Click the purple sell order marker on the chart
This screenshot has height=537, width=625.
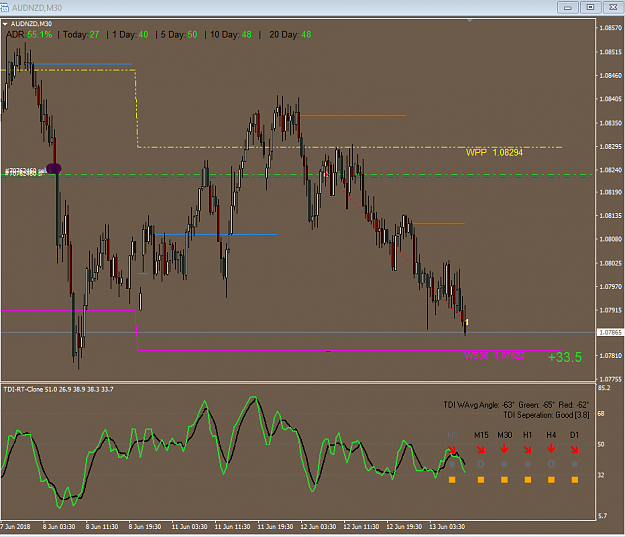click(x=54, y=169)
